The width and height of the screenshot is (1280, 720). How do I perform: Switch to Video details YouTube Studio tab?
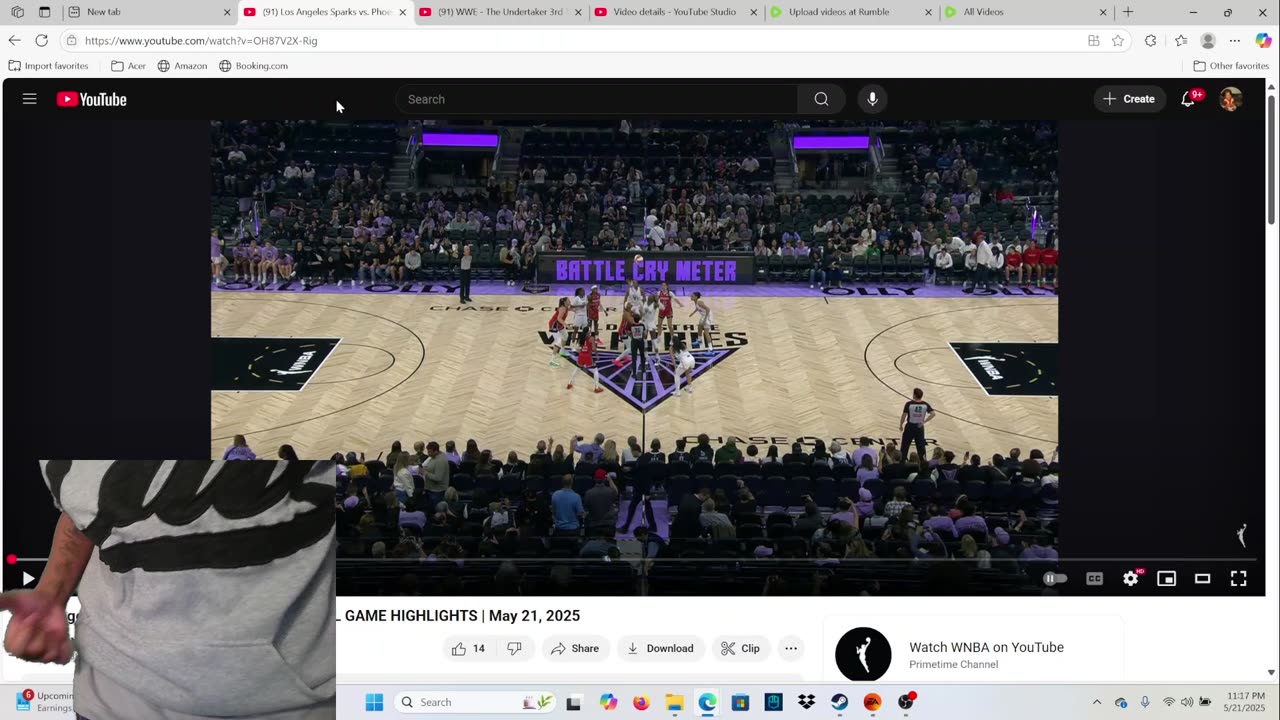675,12
